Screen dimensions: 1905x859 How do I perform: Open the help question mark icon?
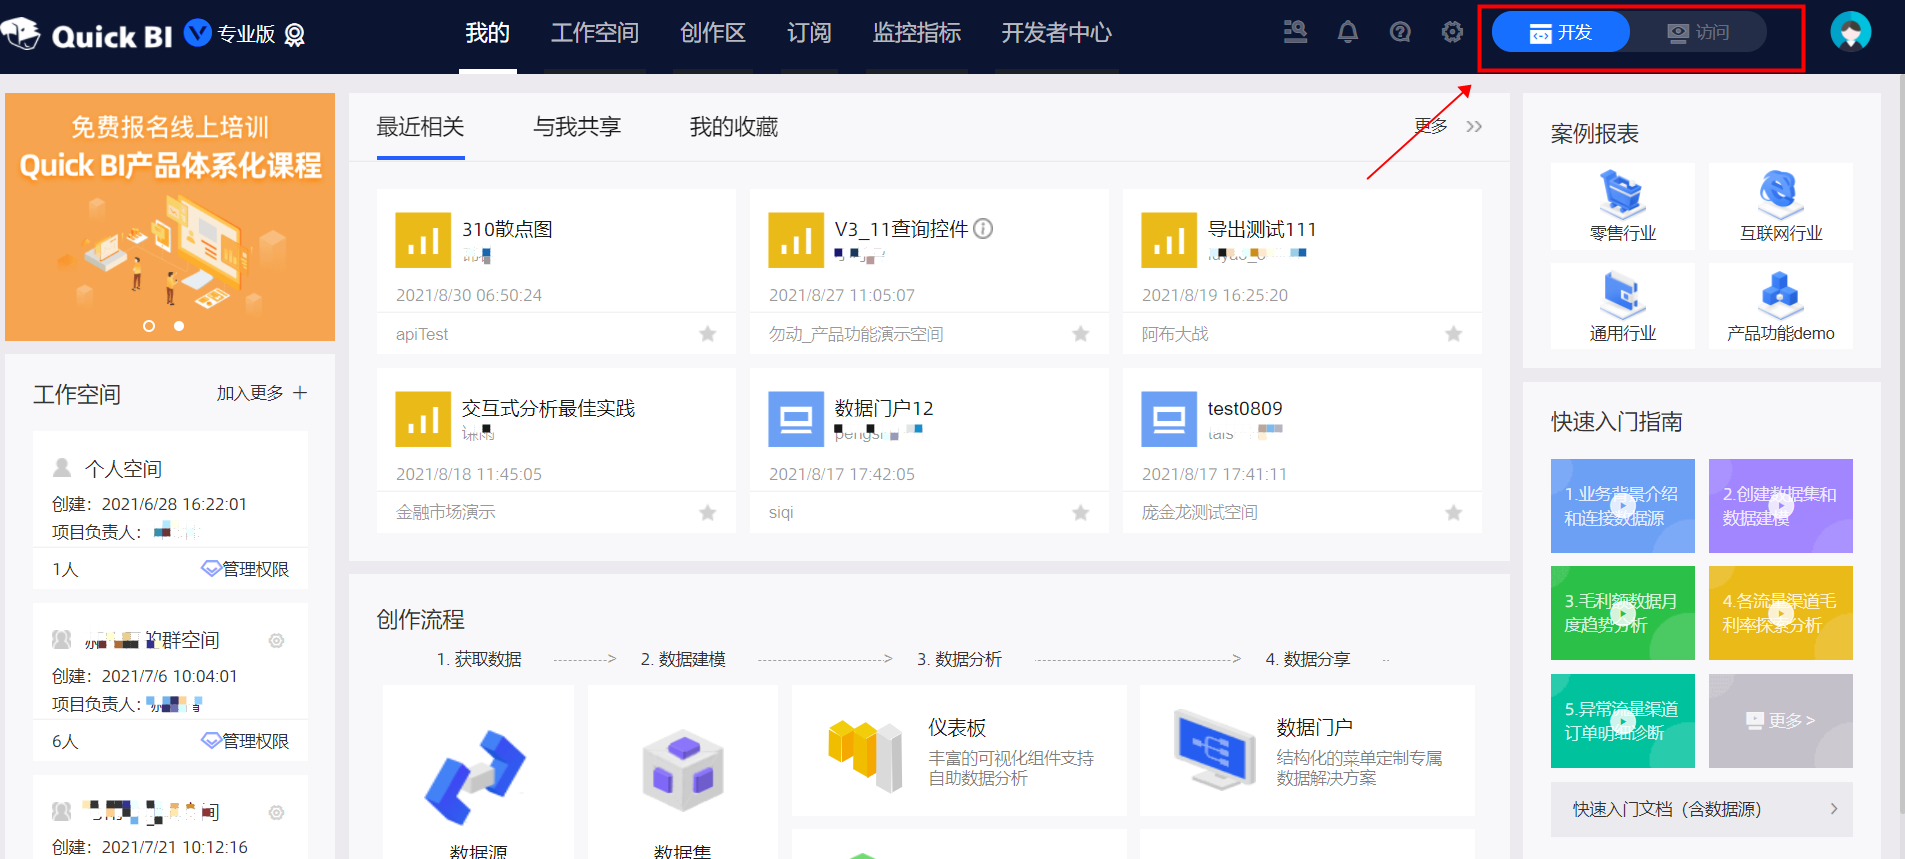click(1400, 33)
